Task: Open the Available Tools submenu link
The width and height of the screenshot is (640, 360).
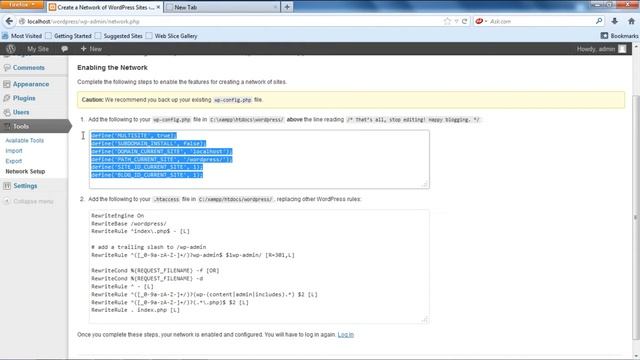Action: click(24, 140)
